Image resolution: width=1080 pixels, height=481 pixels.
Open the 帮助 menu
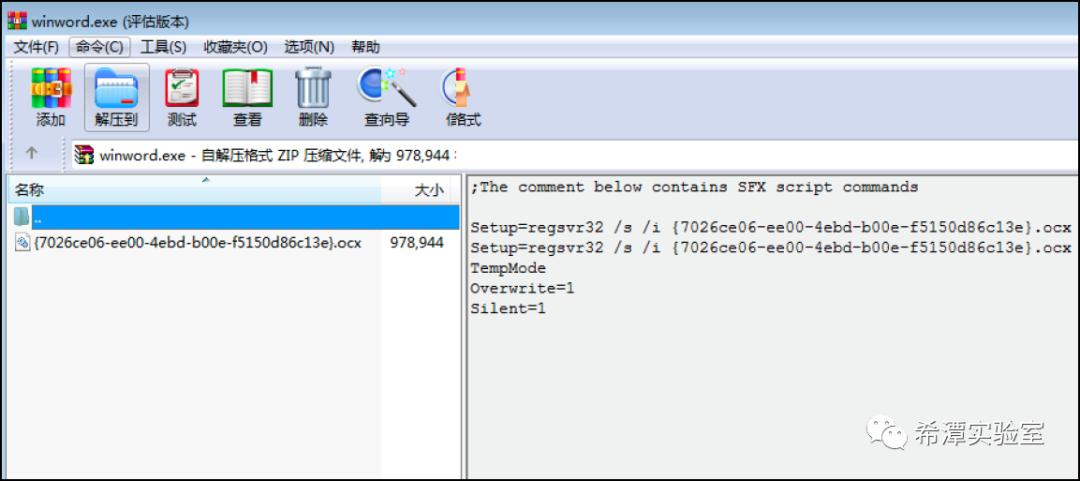tap(365, 47)
